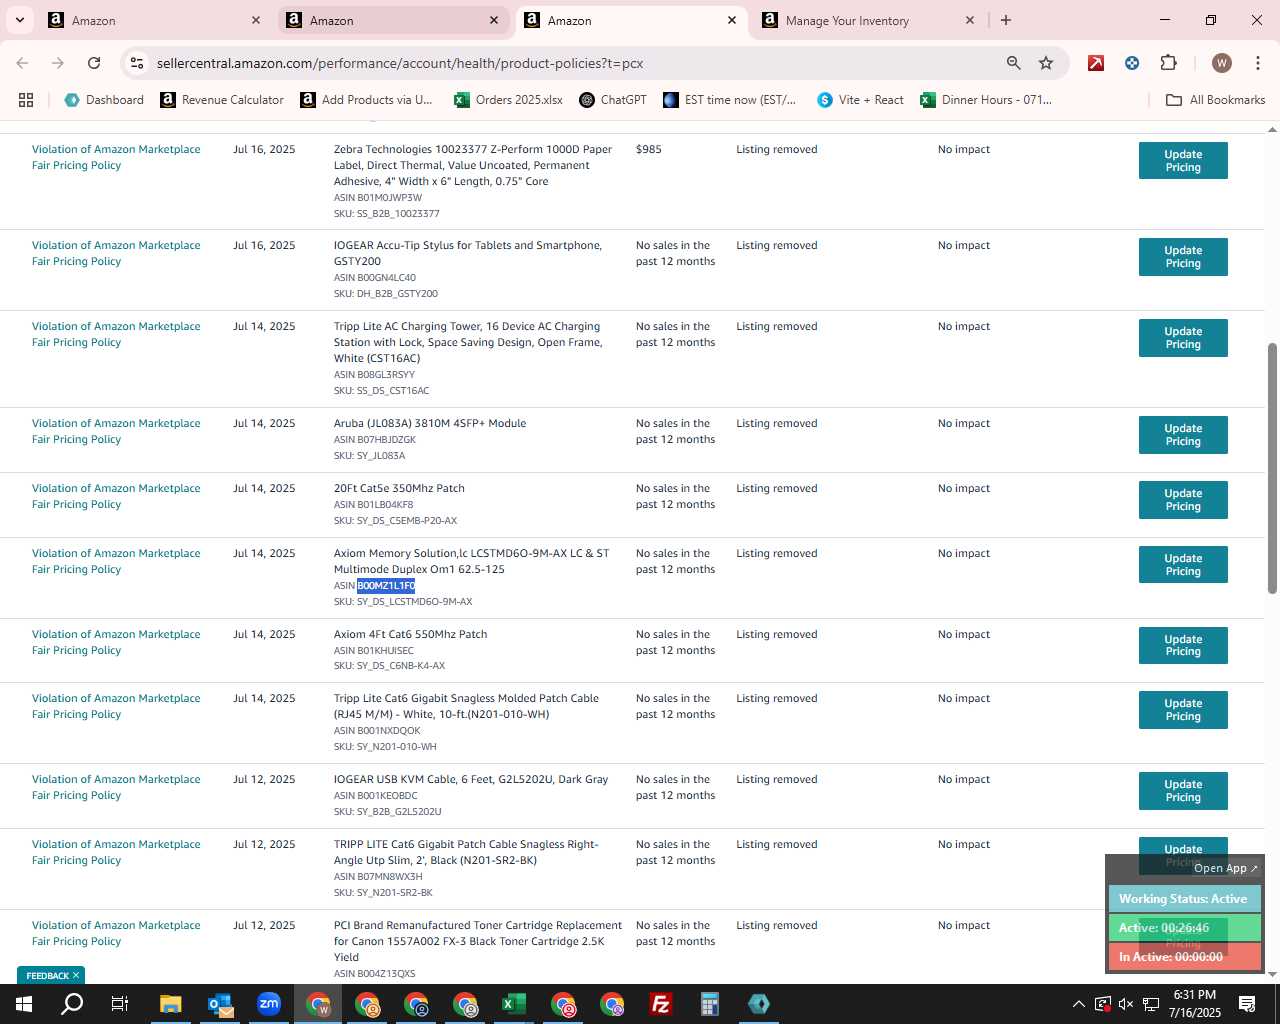The height and width of the screenshot is (1024, 1280).
Task: Open policy link for Zebra Technologies row
Action: pos(116,157)
